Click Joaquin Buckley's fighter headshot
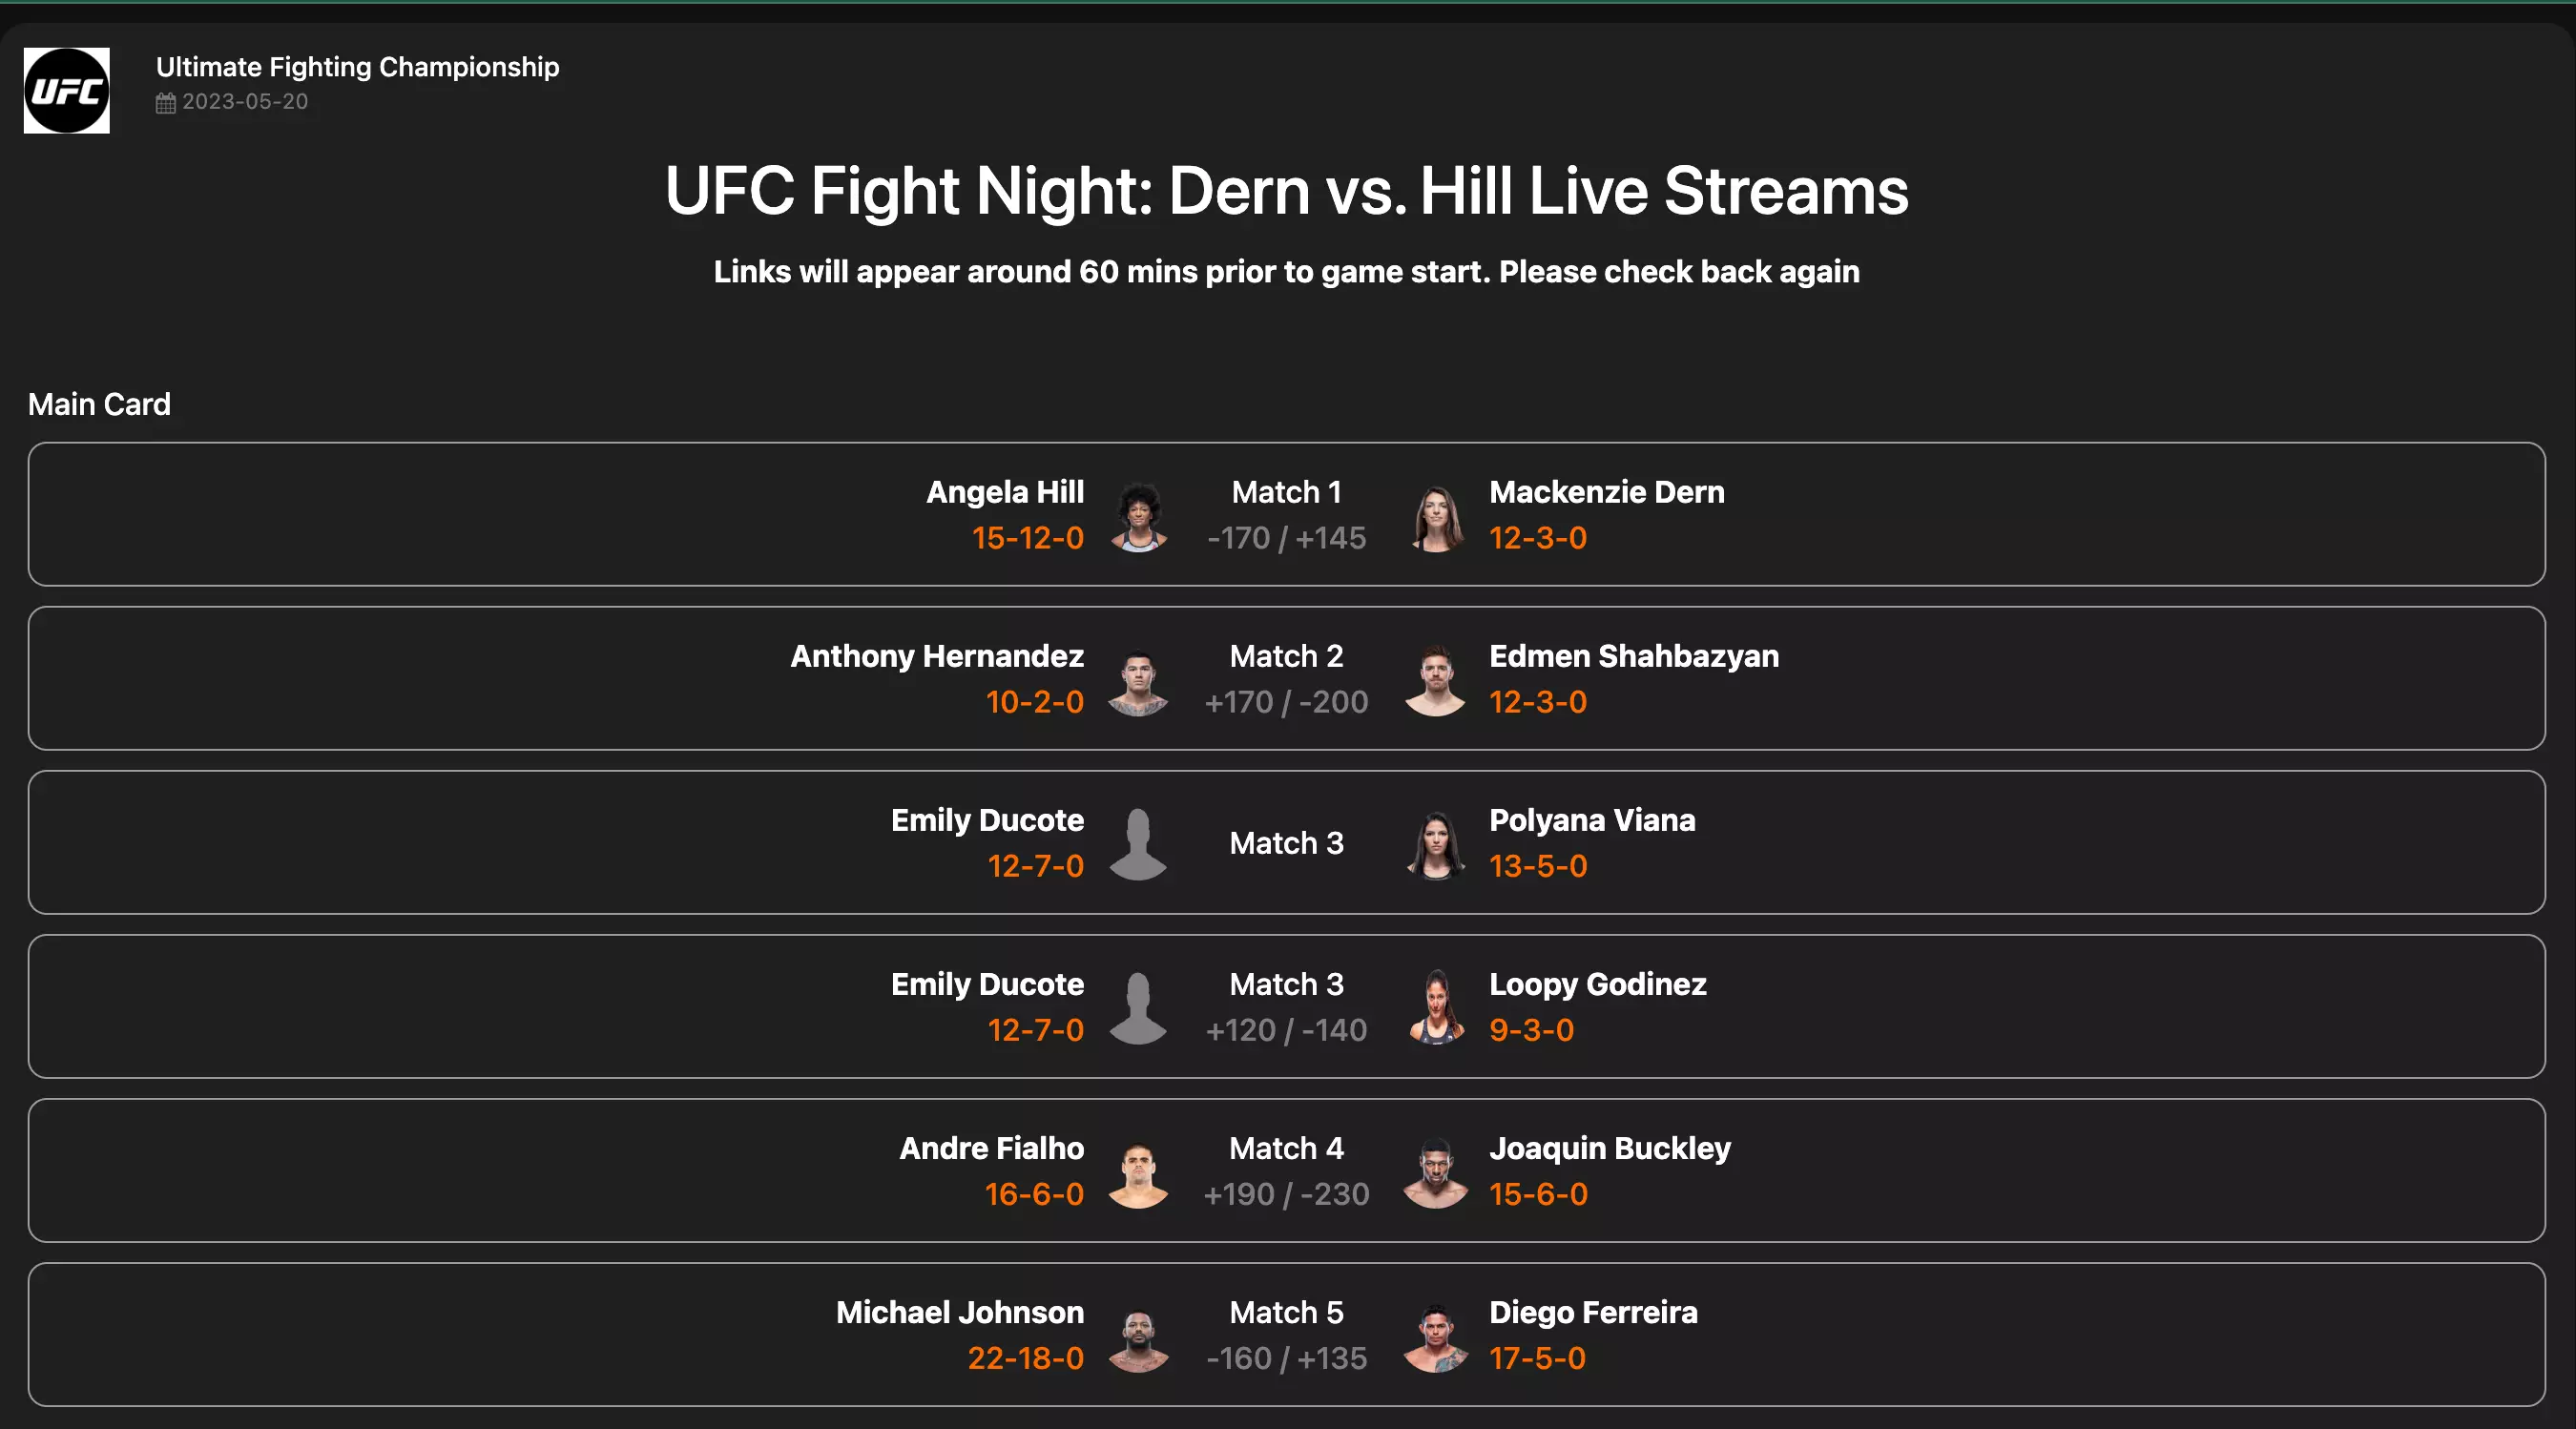 (1436, 1173)
